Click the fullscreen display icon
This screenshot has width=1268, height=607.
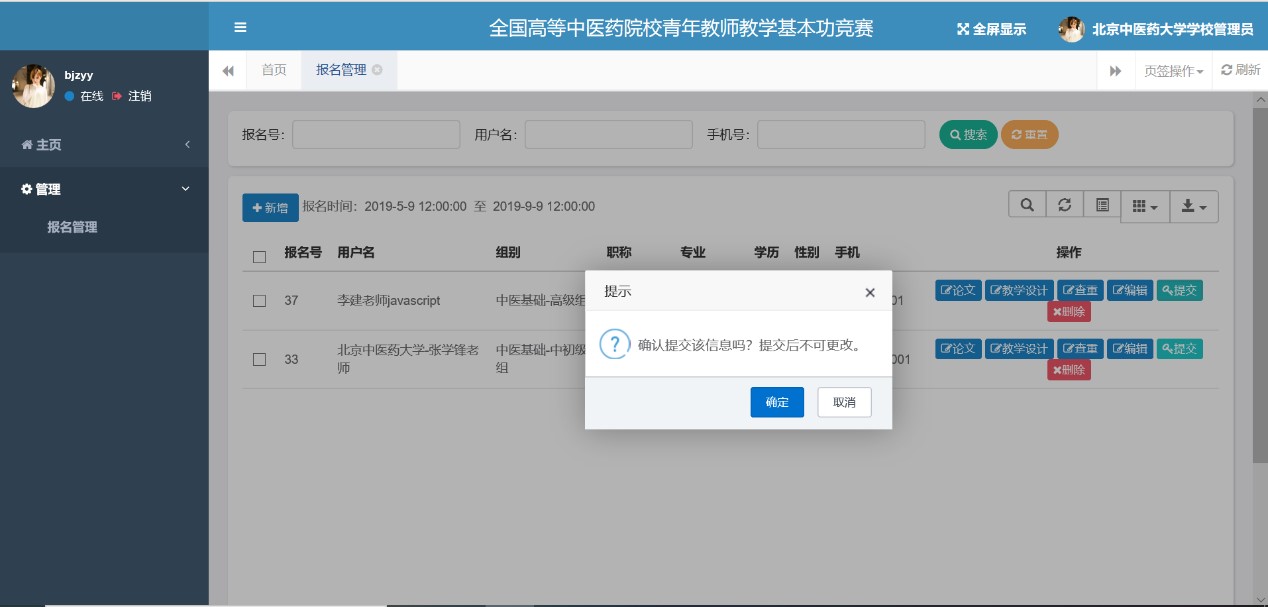click(964, 30)
